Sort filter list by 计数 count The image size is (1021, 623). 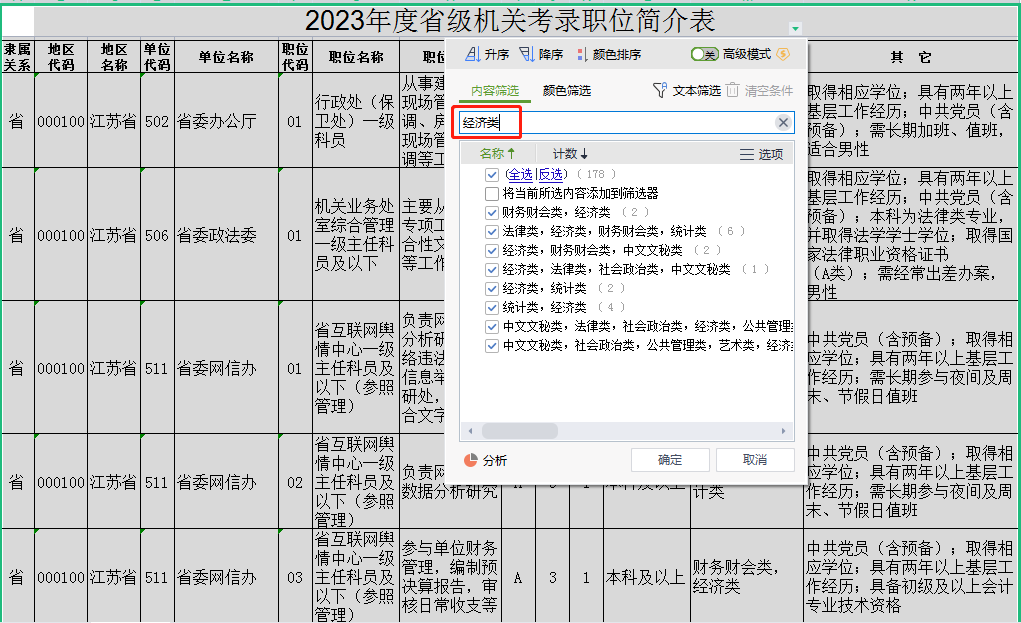pyautogui.click(x=570, y=154)
